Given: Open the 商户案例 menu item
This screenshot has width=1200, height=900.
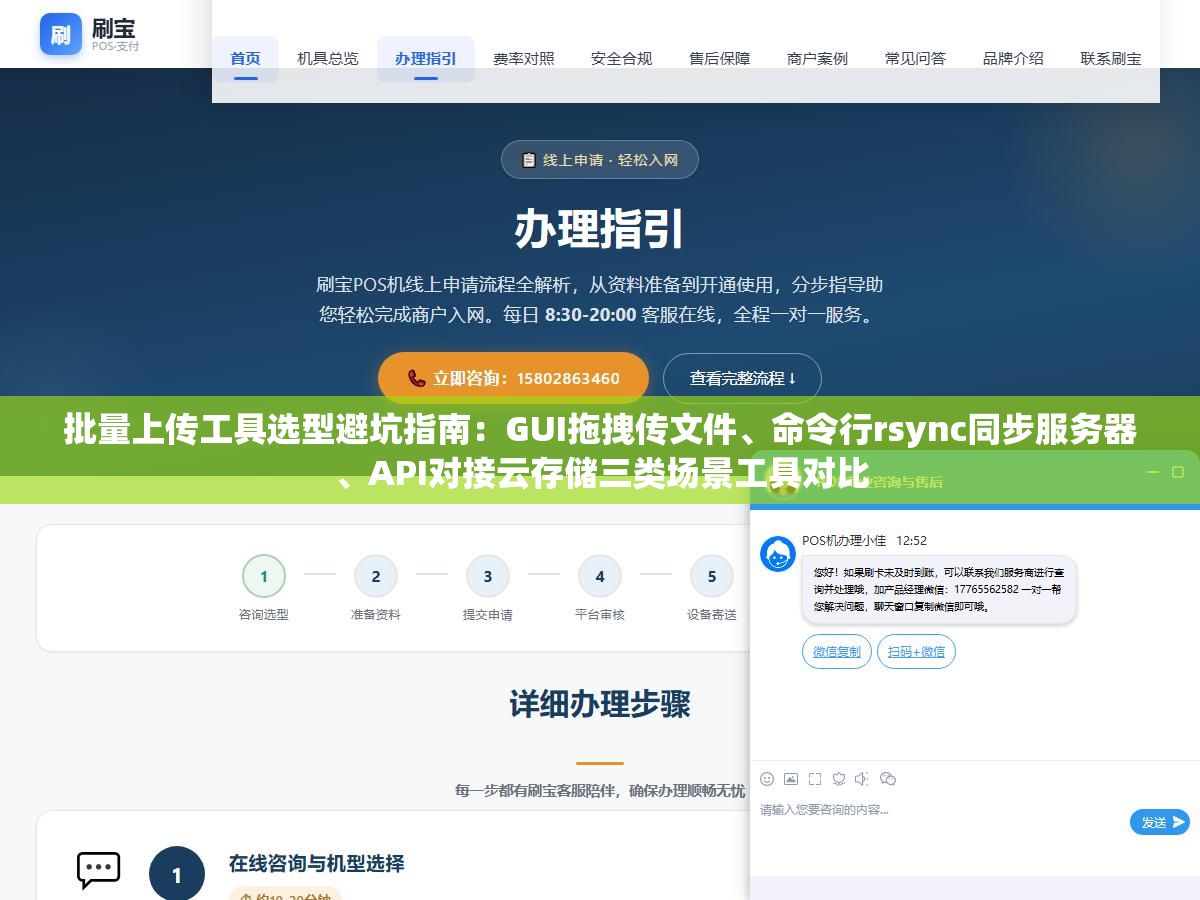Looking at the screenshot, I should 818,58.
